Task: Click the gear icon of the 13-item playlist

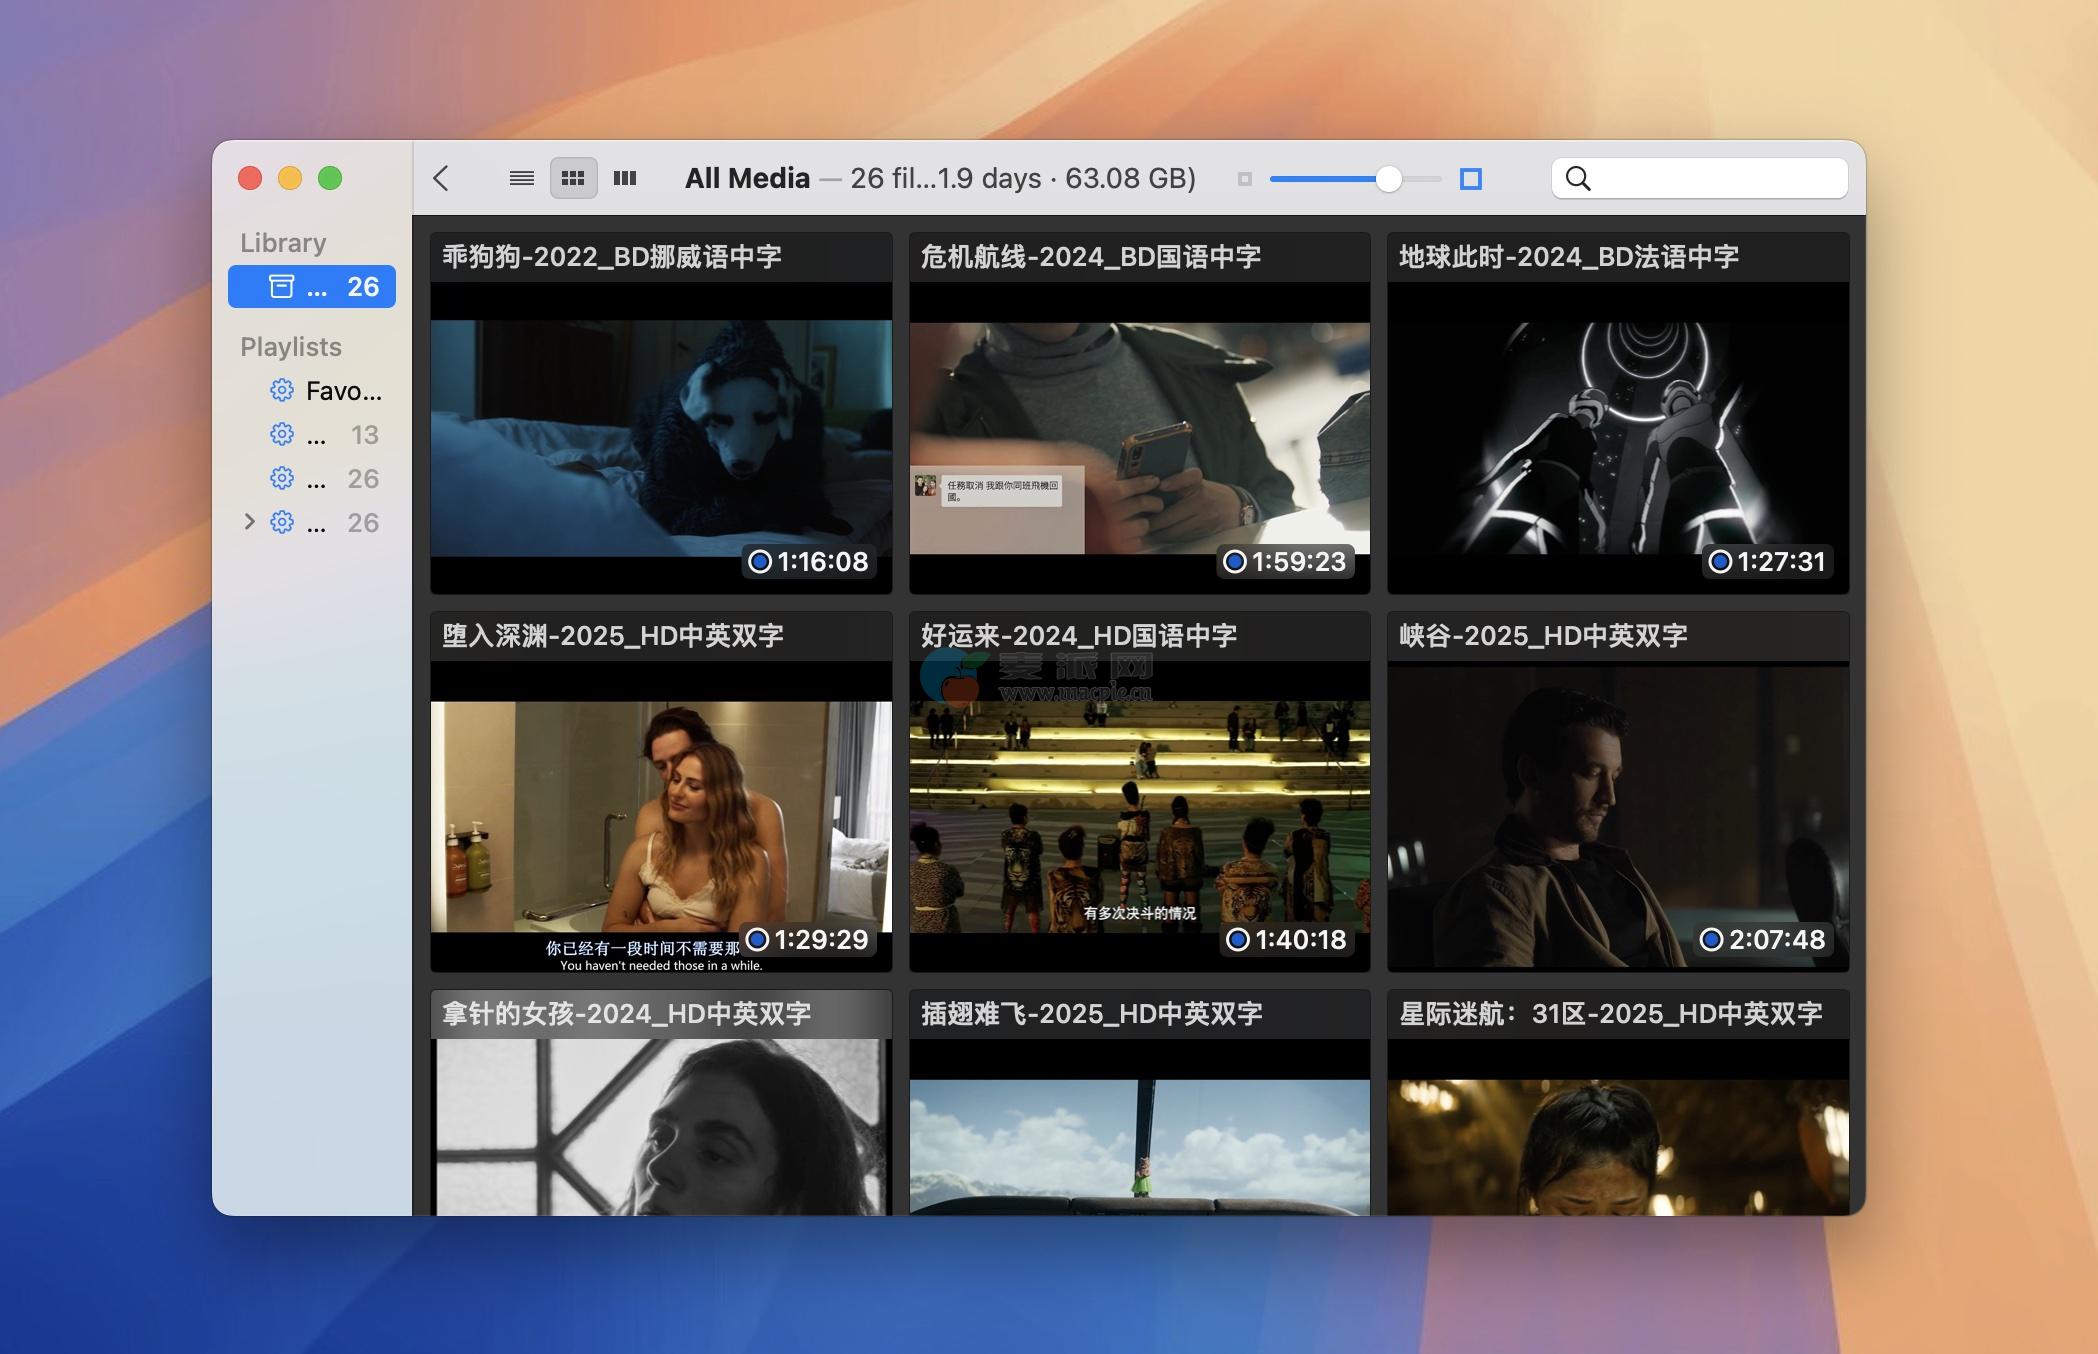Action: coord(282,434)
